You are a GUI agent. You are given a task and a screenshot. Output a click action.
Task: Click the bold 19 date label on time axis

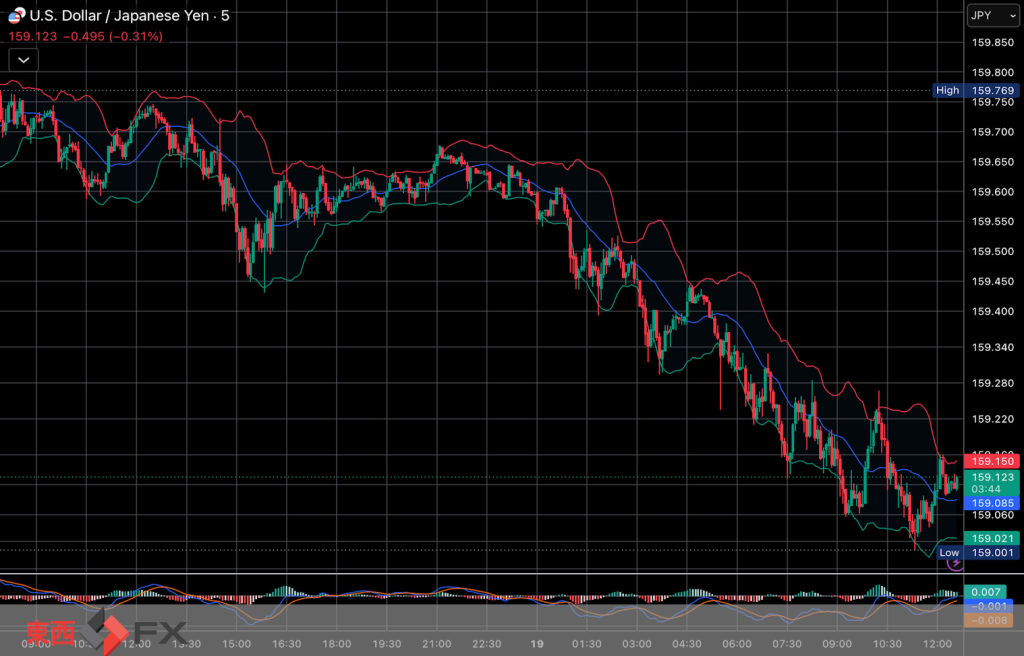(537, 644)
